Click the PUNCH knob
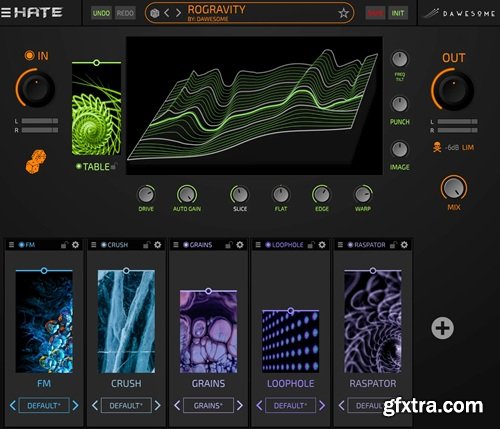This screenshot has height=429, width=500. 400,104
